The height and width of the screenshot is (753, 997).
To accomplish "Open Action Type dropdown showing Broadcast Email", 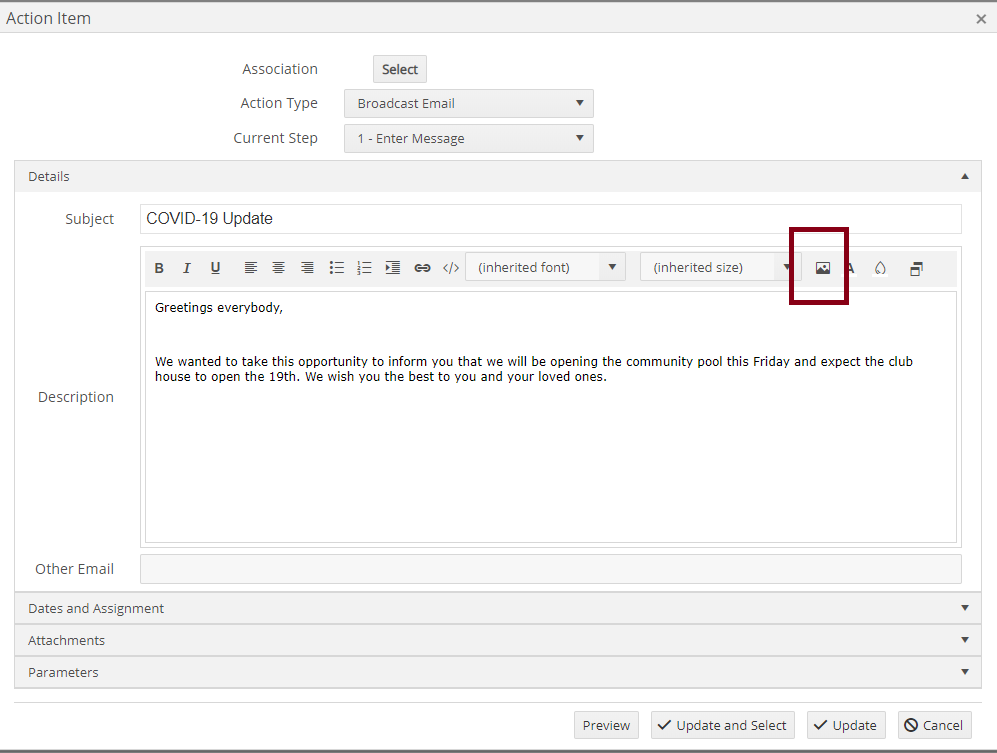I will [469, 104].
